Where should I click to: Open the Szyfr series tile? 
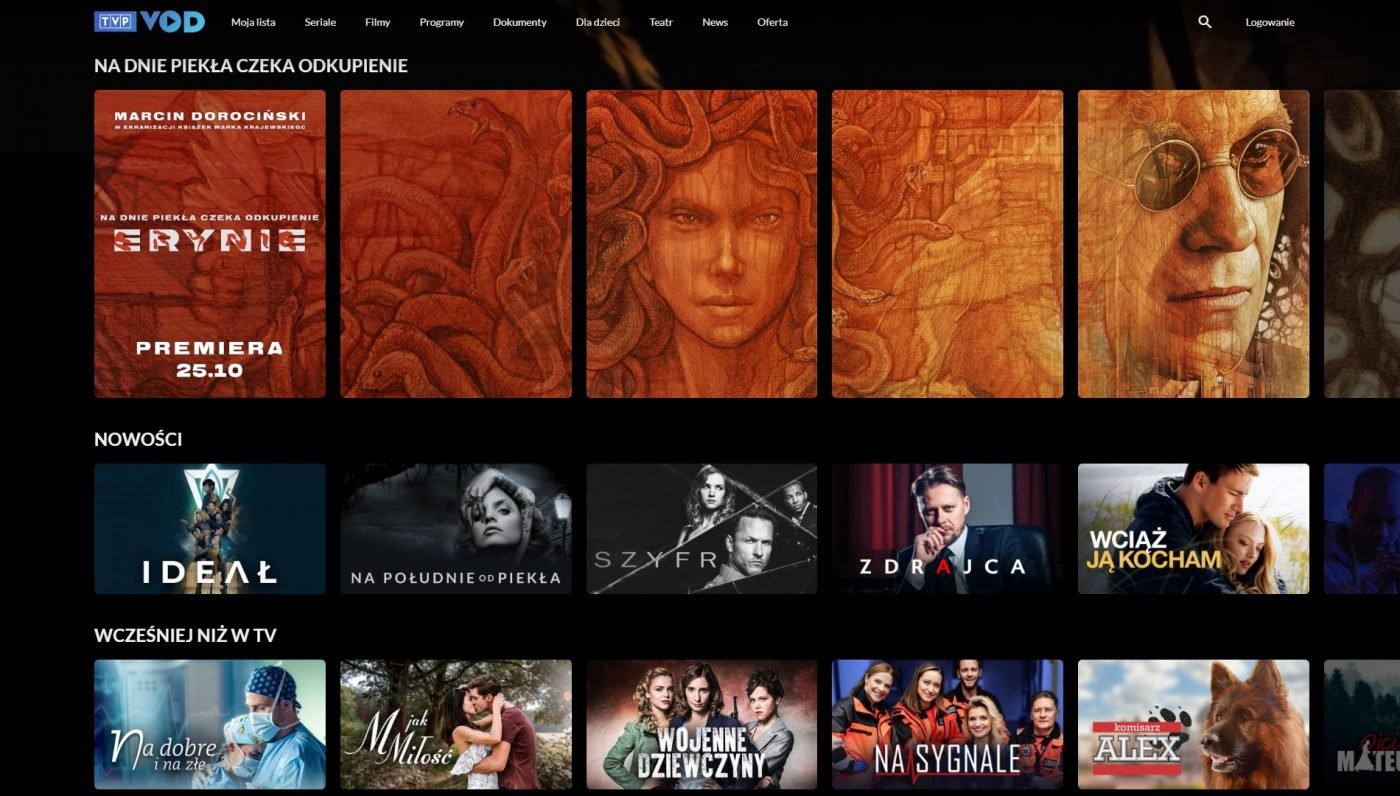[x=702, y=529]
